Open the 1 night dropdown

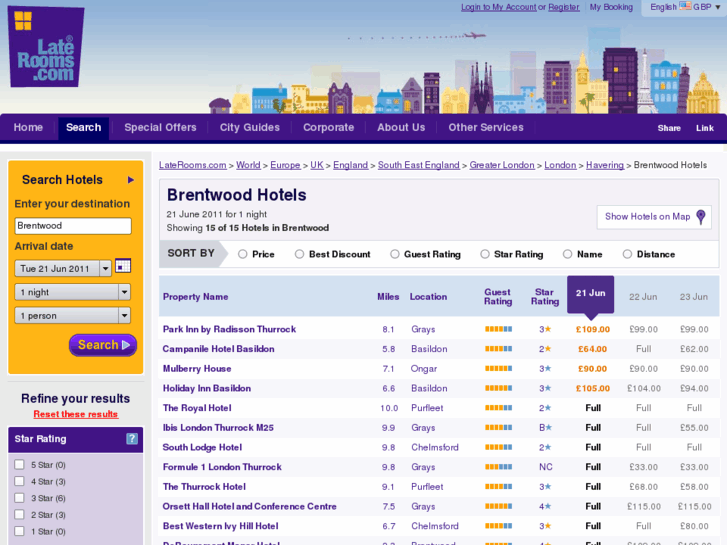point(72,292)
